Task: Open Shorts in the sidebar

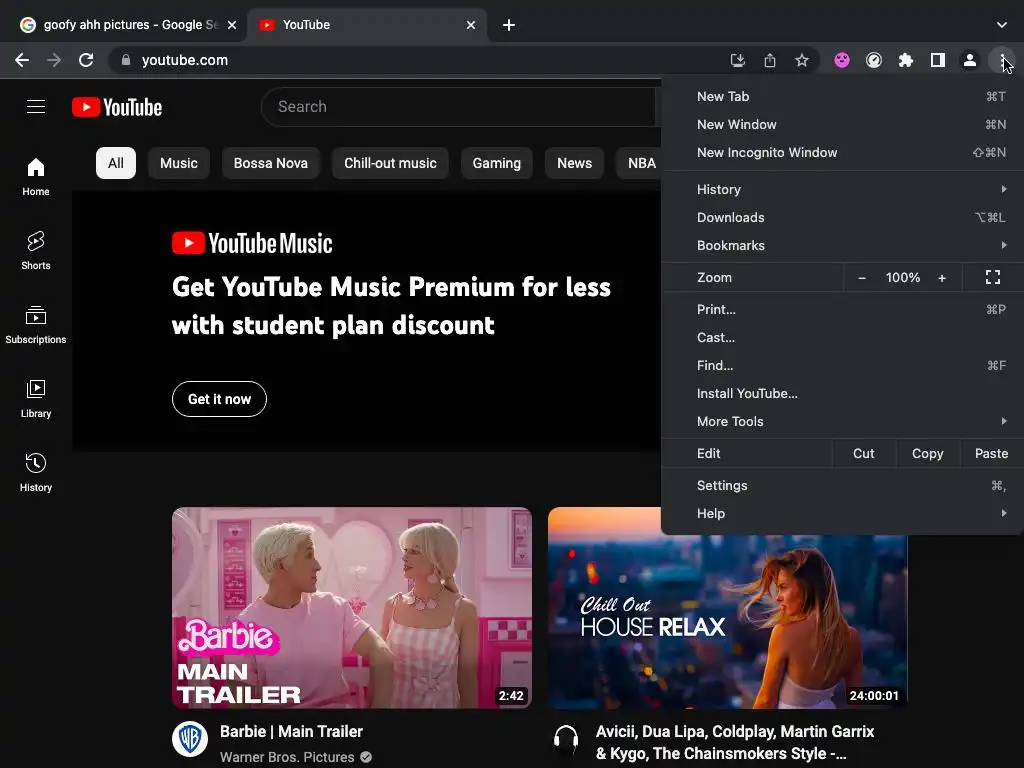Action: pyautogui.click(x=36, y=250)
